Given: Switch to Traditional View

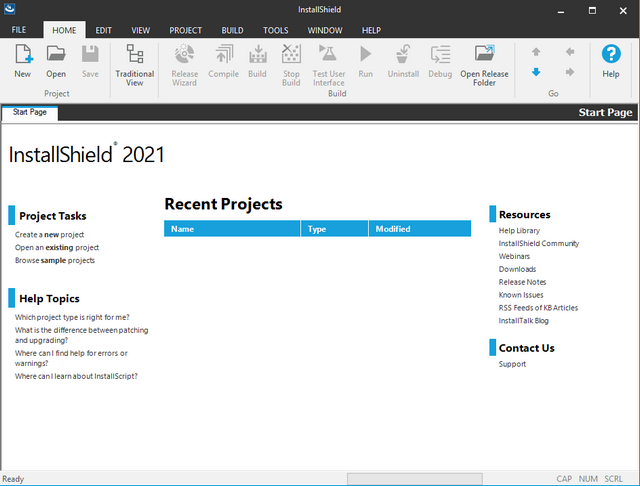Looking at the screenshot, I should pos(135,62).
